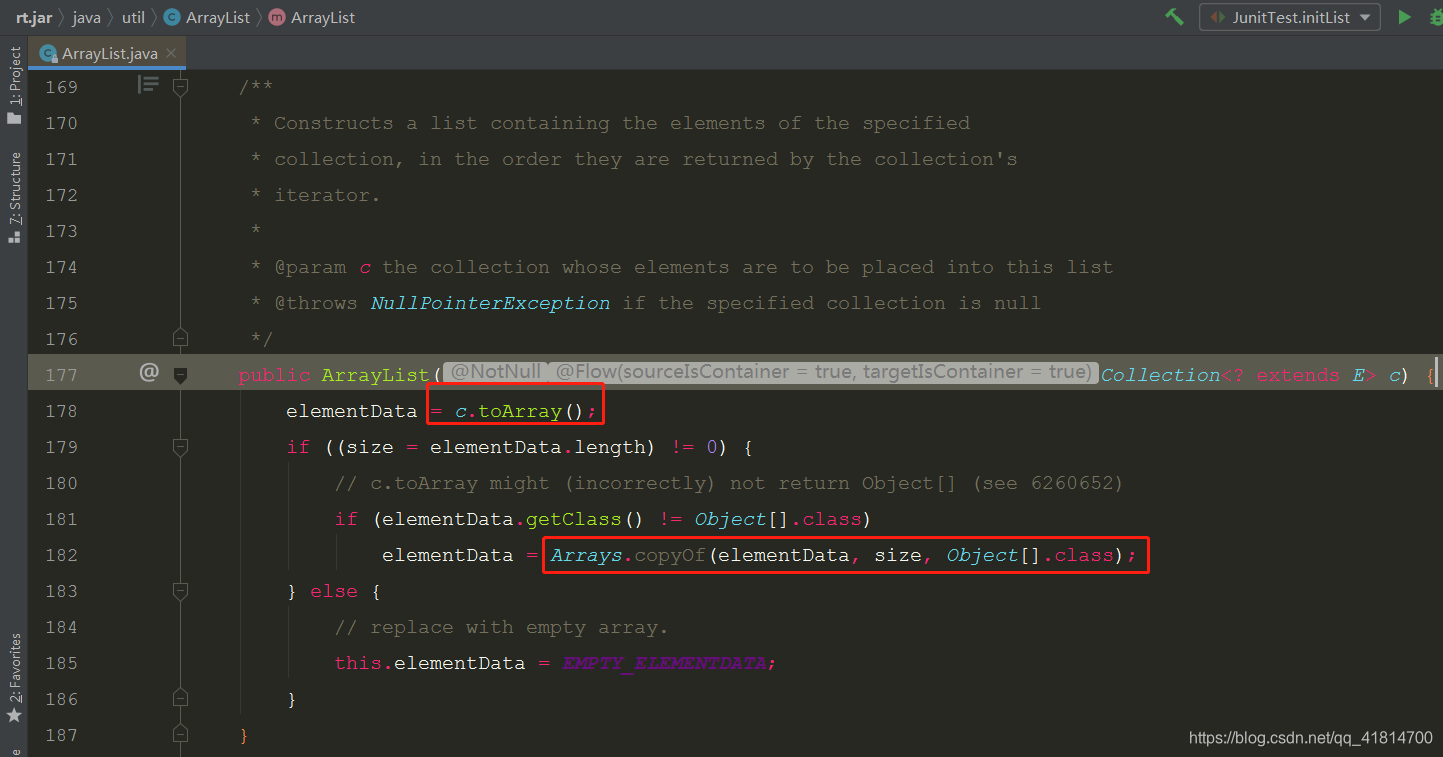1443x757 pixels.
Task: Click the java package breadcrumb
Action: point(87,17)
